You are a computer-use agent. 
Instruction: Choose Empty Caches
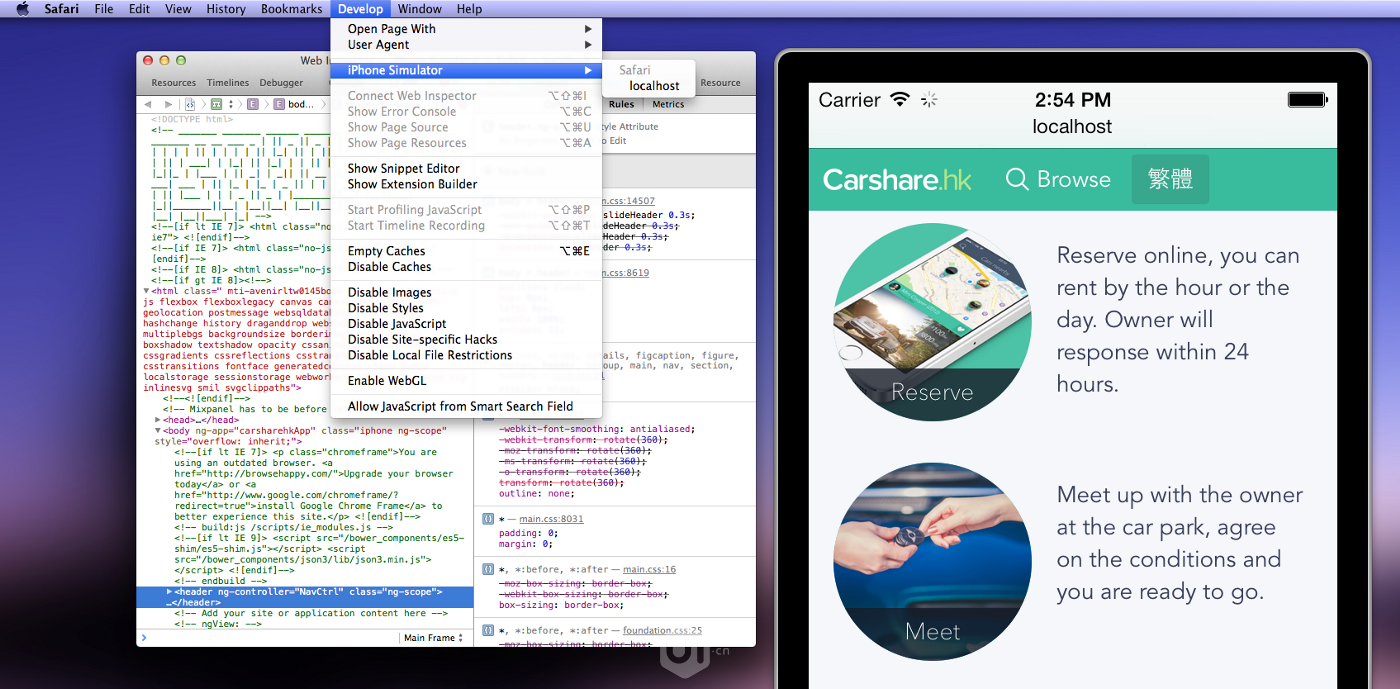coord(466,251)
